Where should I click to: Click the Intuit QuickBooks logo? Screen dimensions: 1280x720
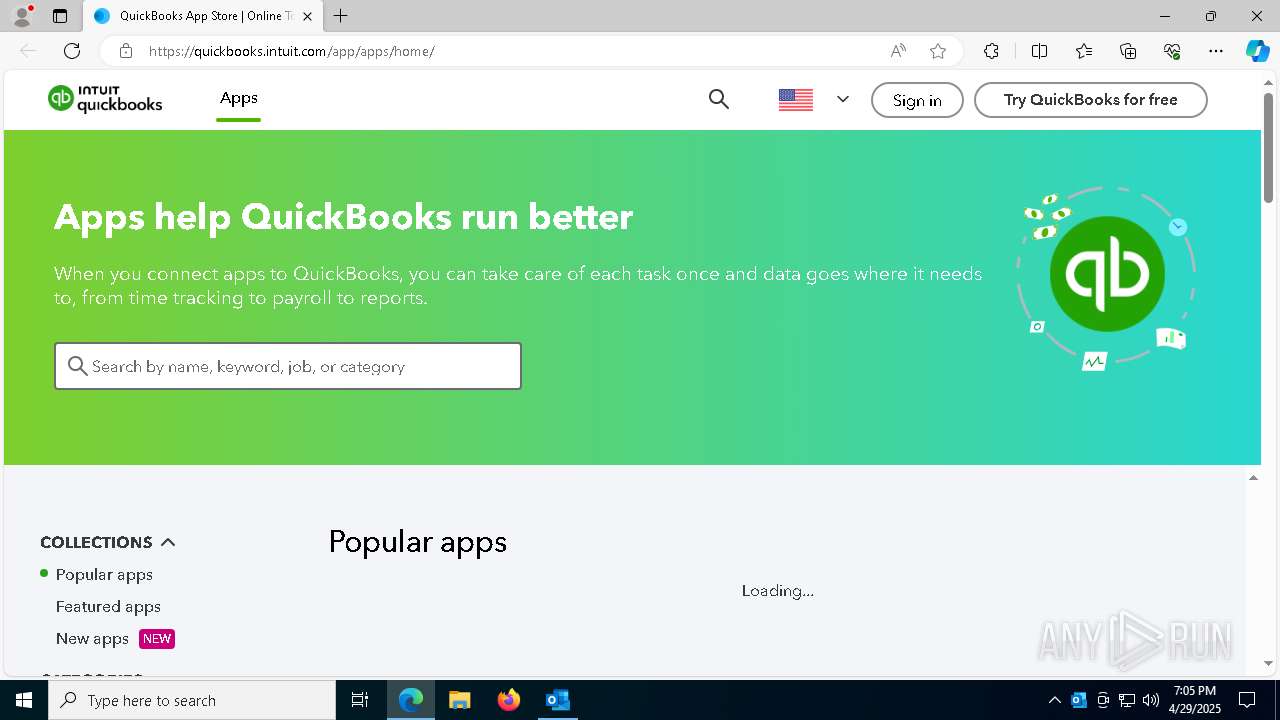coord(105,98)
